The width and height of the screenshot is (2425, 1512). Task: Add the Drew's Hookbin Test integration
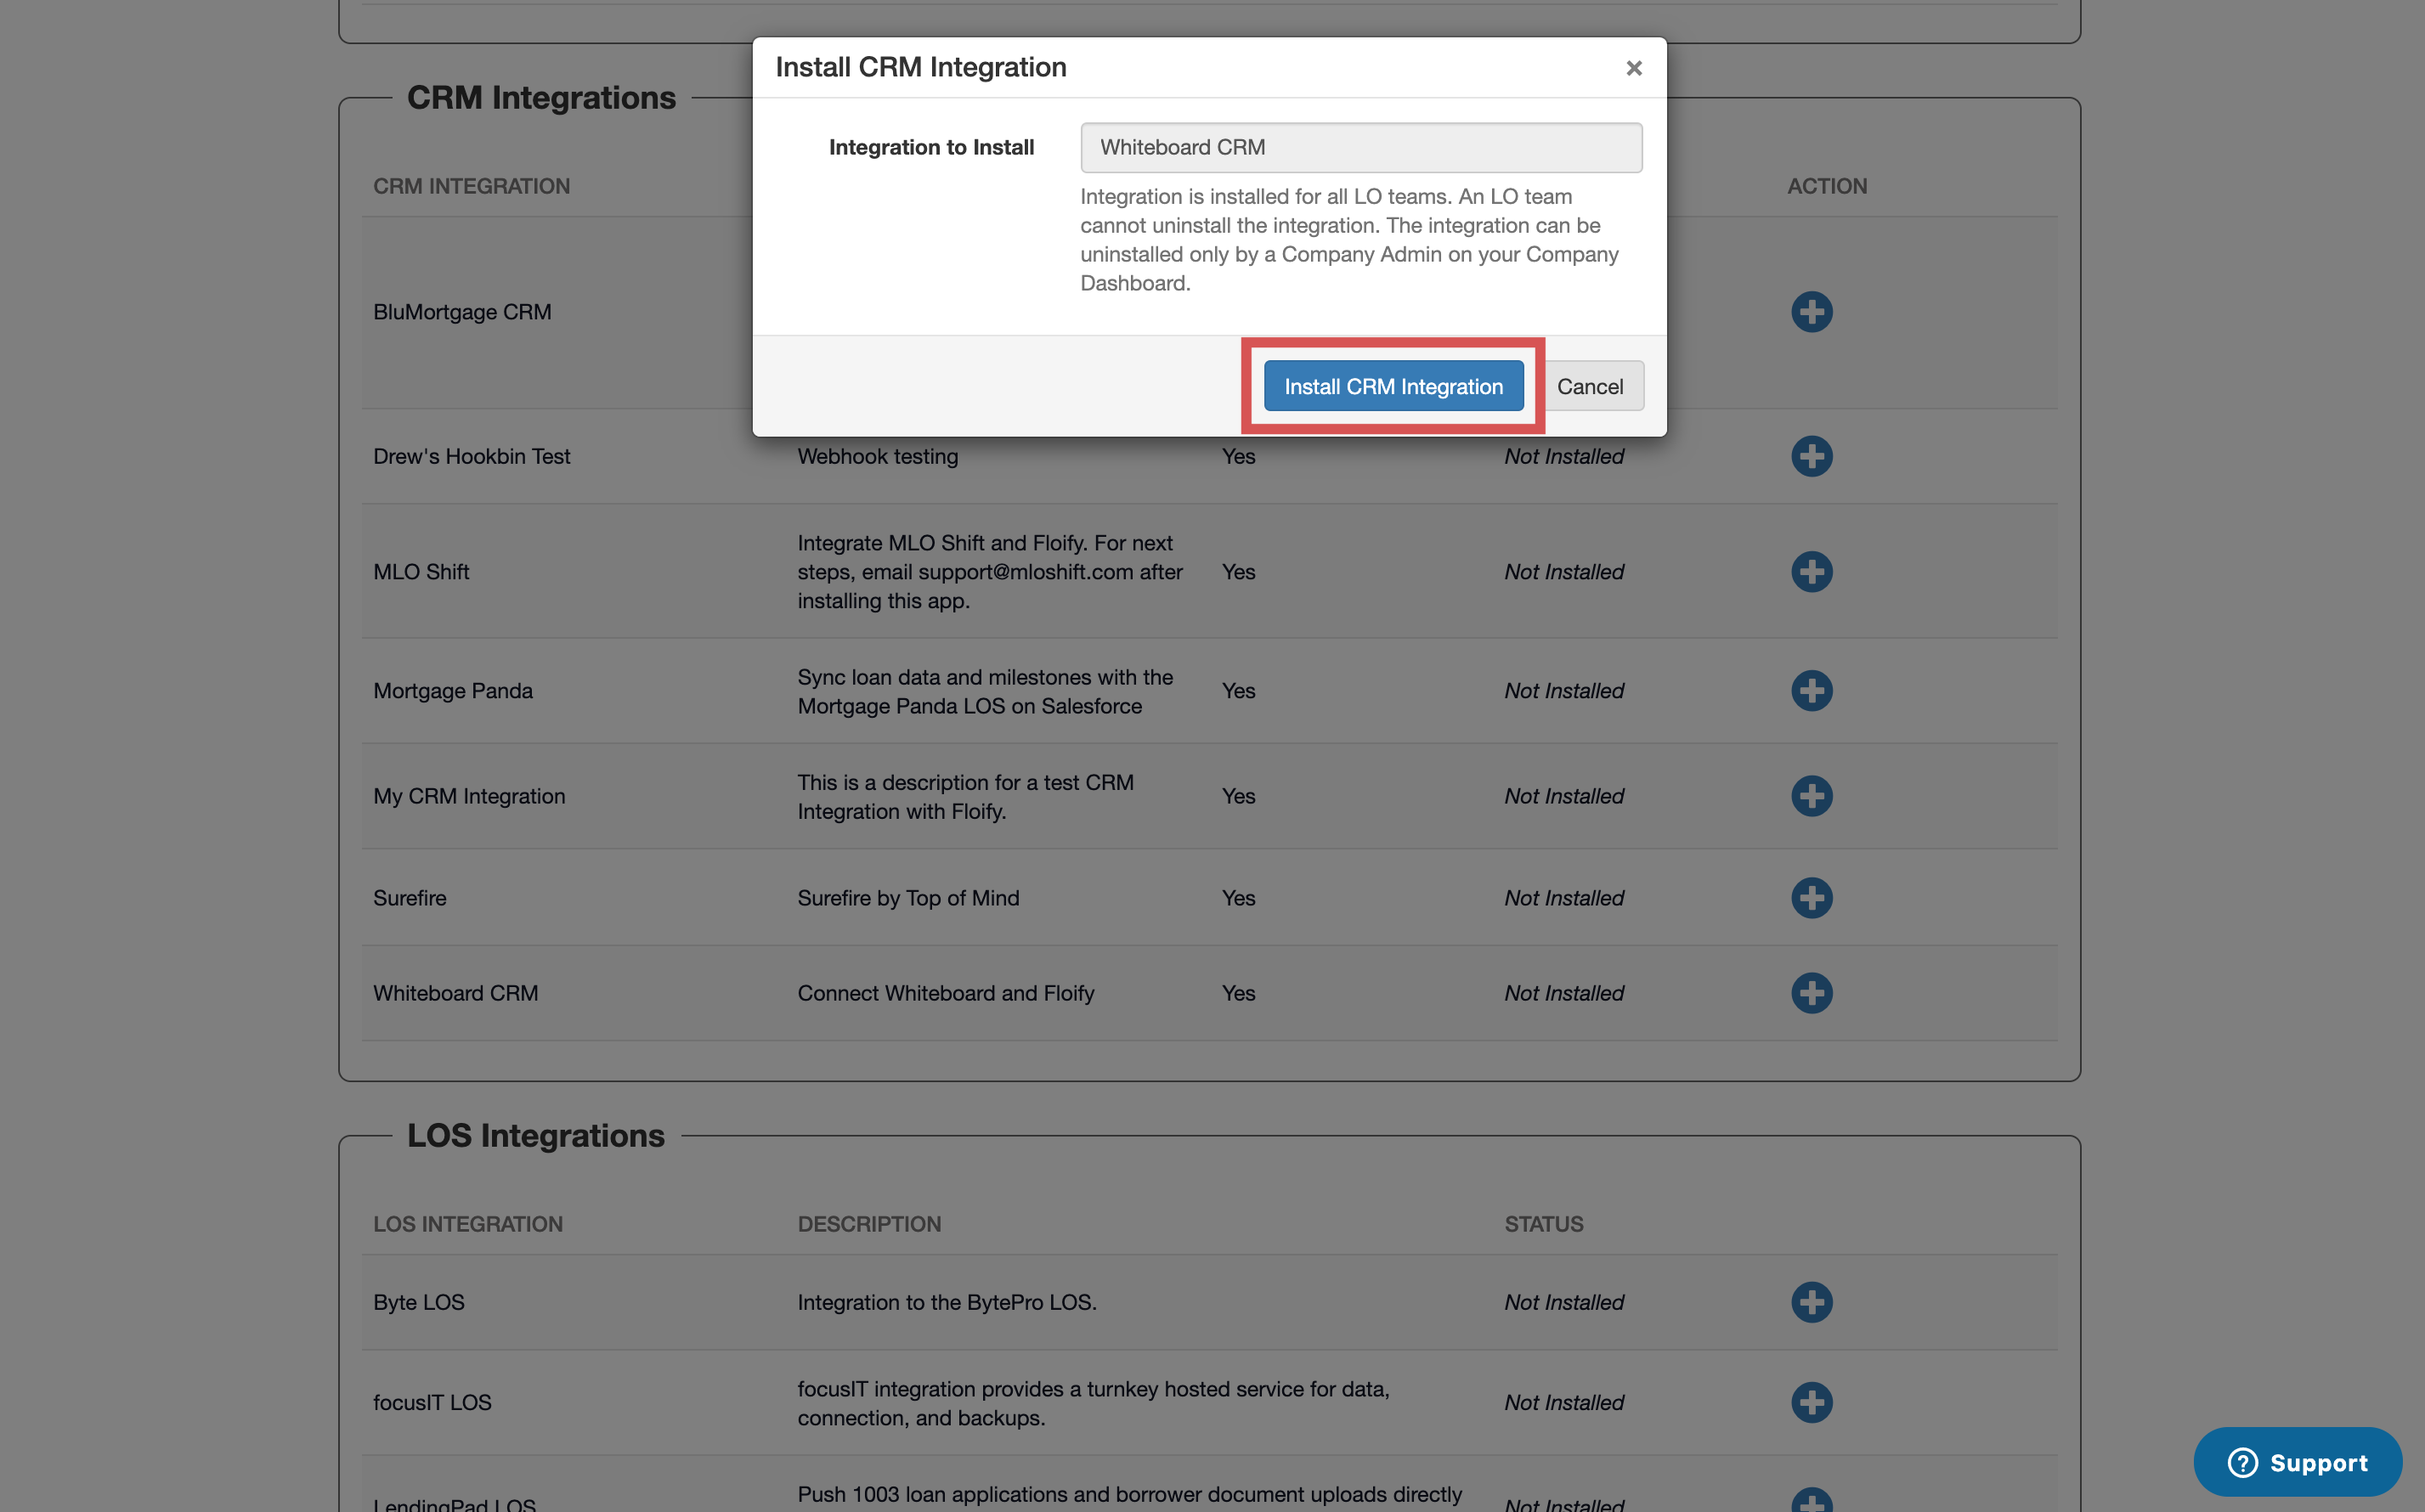tap(1811, 456)
